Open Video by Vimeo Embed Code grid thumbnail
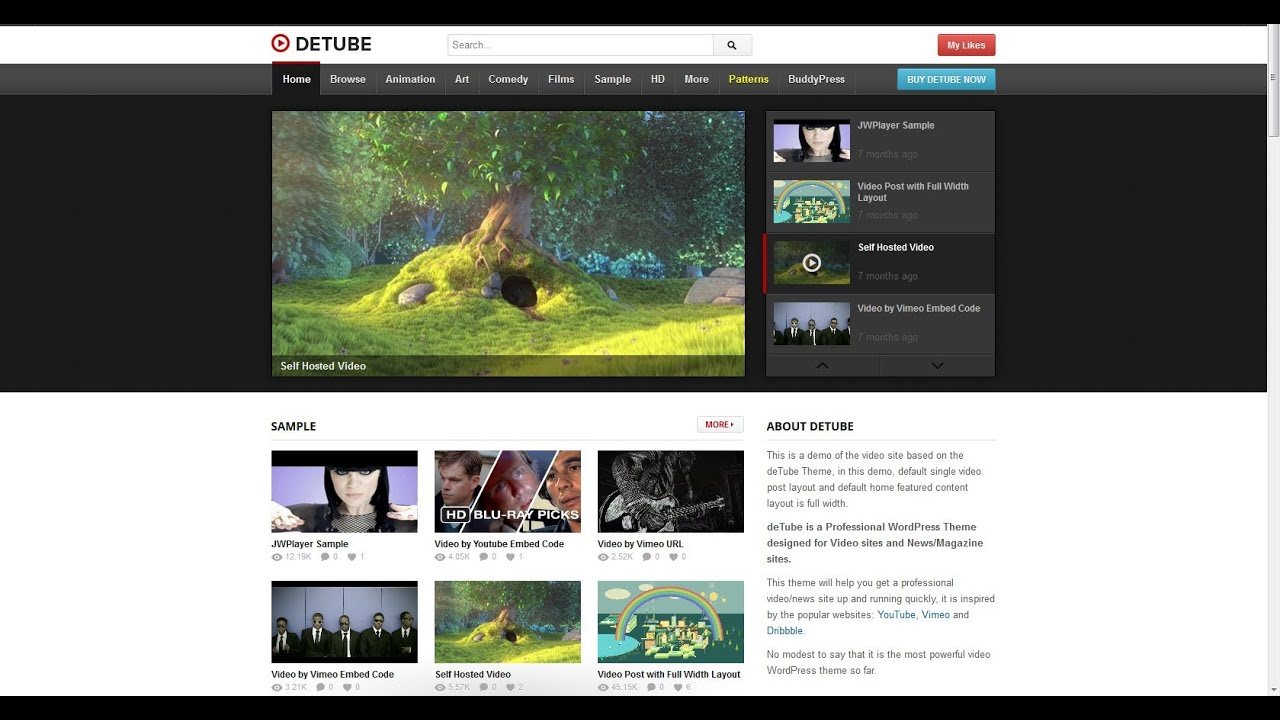Viewport: 1280px width, 720px height. tap(344, 622)
